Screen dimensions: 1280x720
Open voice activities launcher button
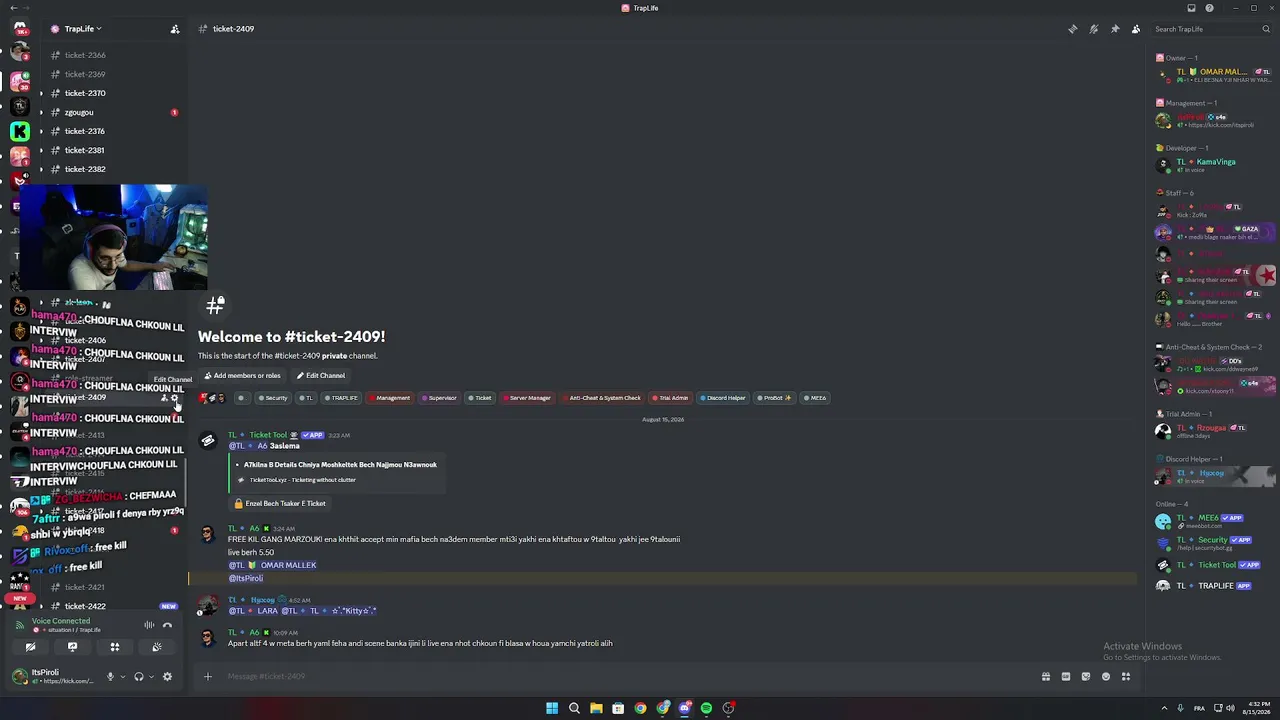click(x=114, y=647)
